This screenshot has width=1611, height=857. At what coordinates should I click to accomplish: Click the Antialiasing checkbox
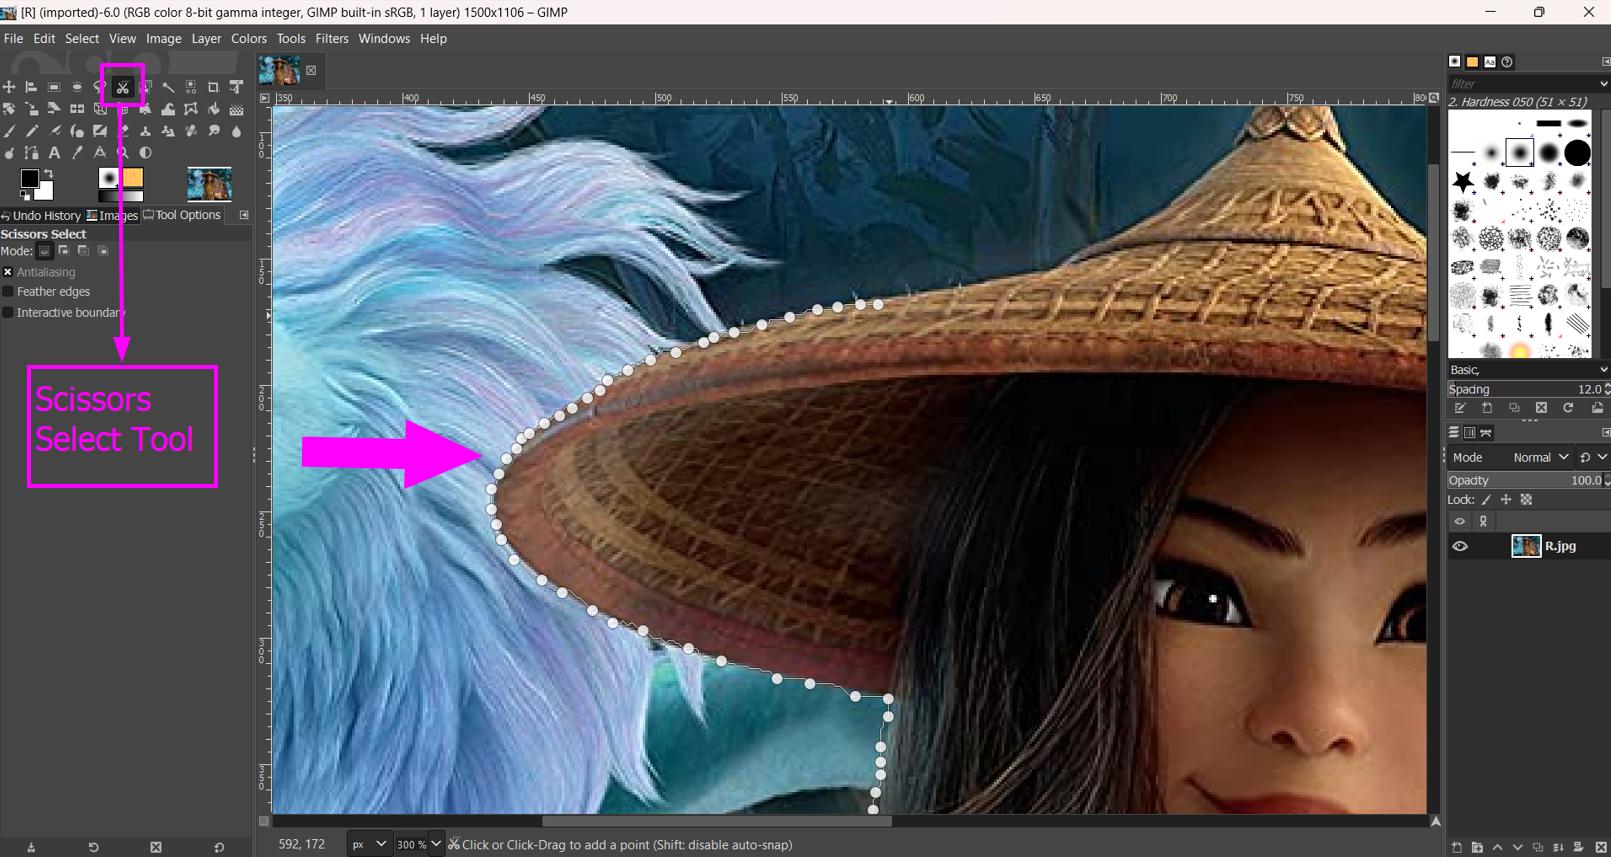(x=8, y=272)
